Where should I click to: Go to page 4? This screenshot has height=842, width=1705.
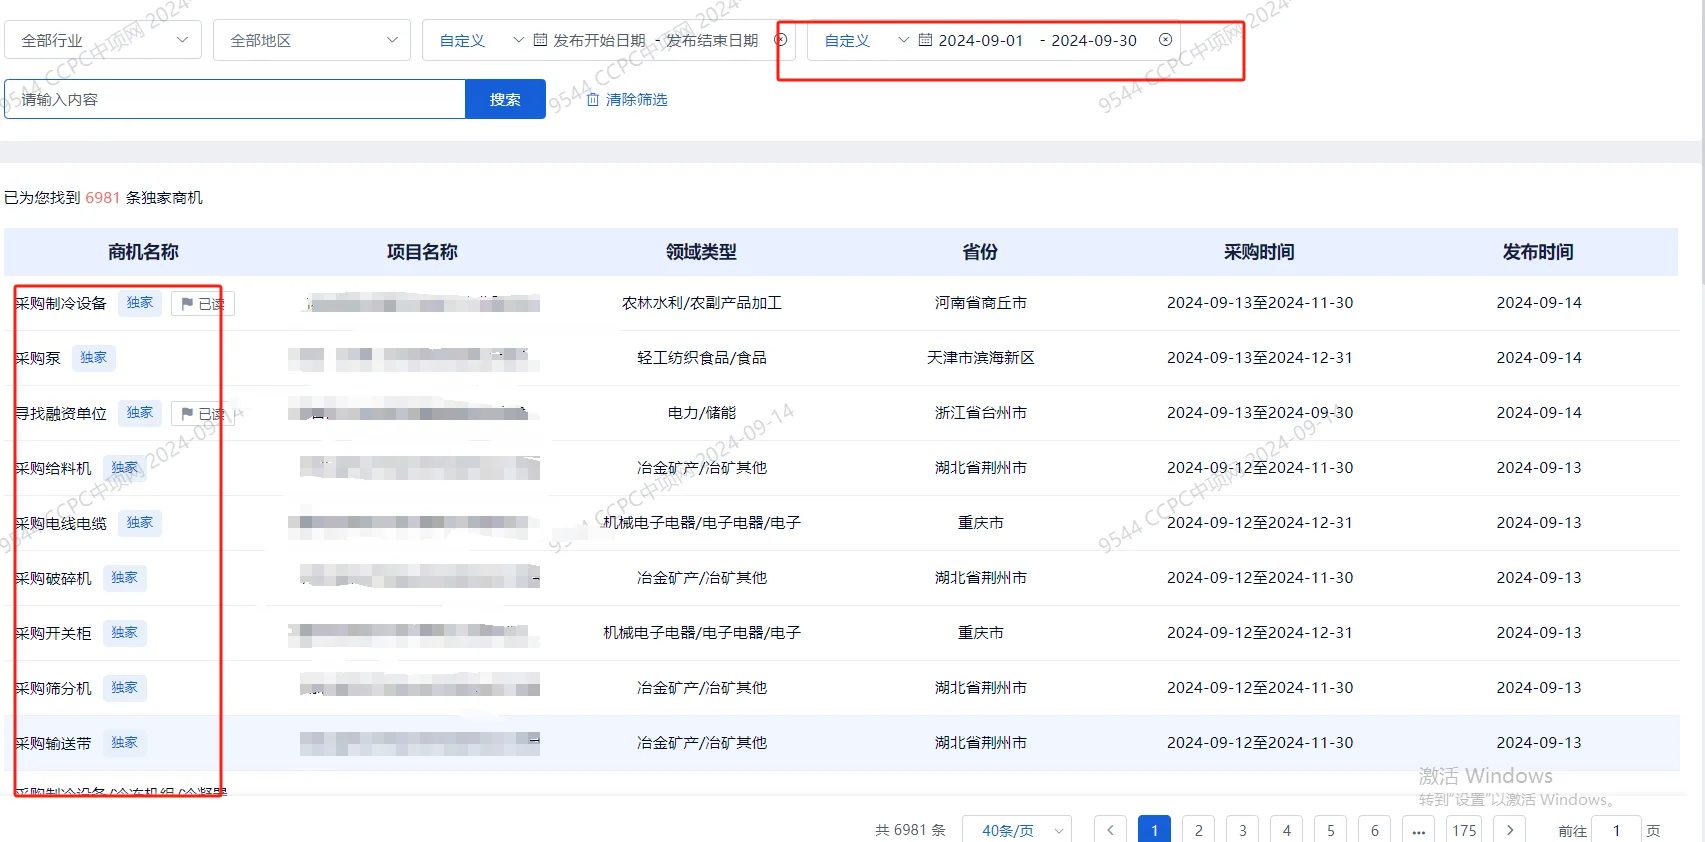coord(1286,830)
